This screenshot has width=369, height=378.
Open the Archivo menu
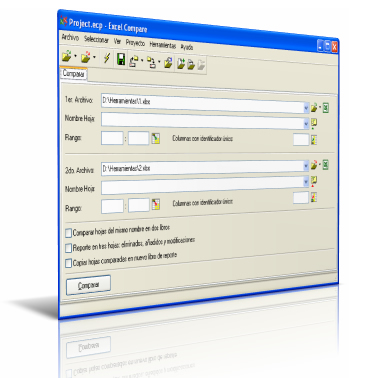coord(70,37)
